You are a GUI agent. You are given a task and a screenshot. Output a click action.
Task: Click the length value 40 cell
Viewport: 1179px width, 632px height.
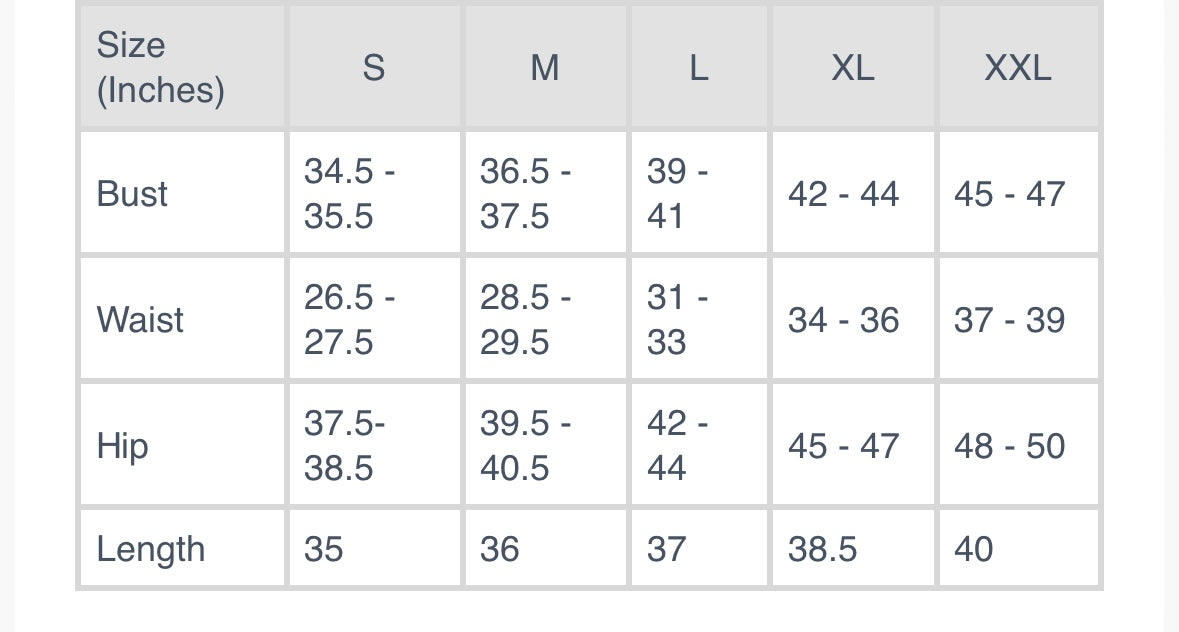973,549
